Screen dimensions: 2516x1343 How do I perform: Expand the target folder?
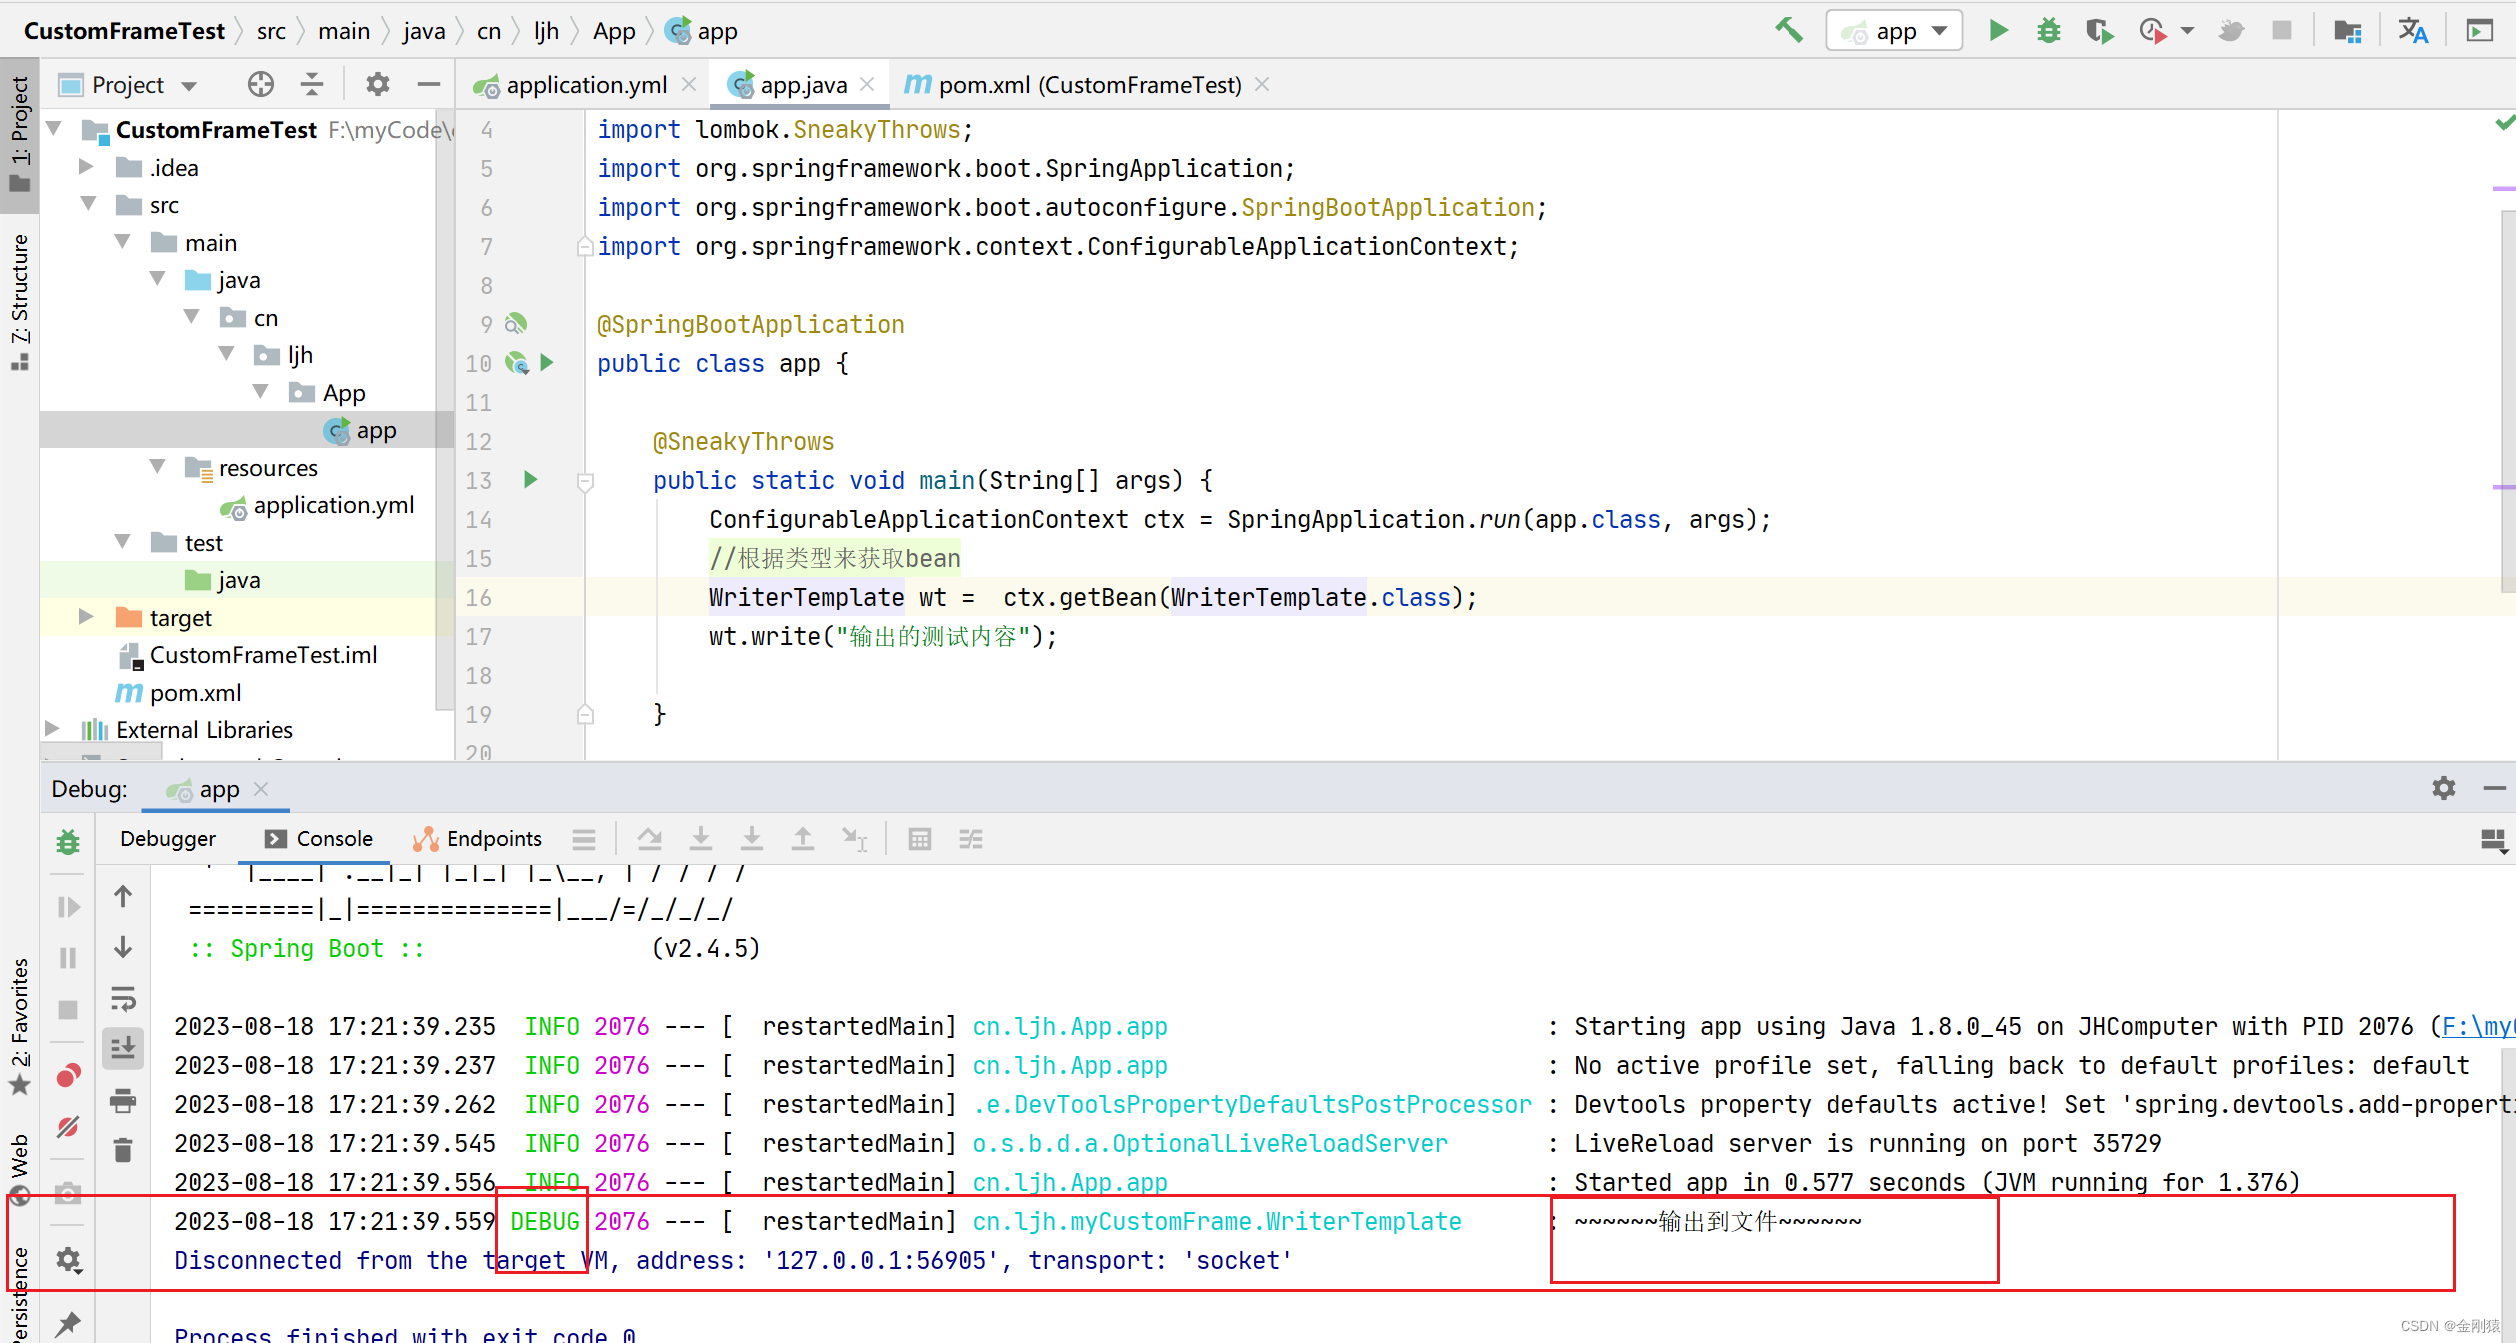pos(87,617)
